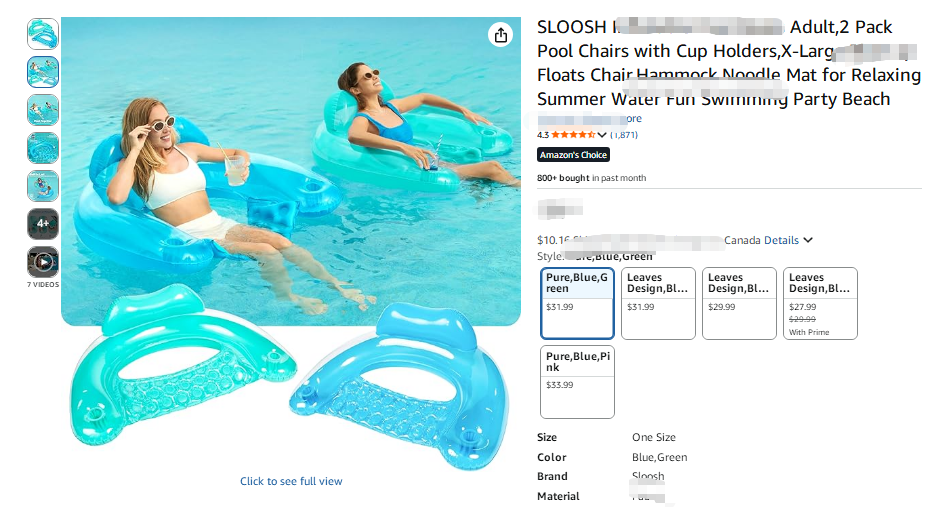Expand the shipping Details chevron

(x=808, y=240)
